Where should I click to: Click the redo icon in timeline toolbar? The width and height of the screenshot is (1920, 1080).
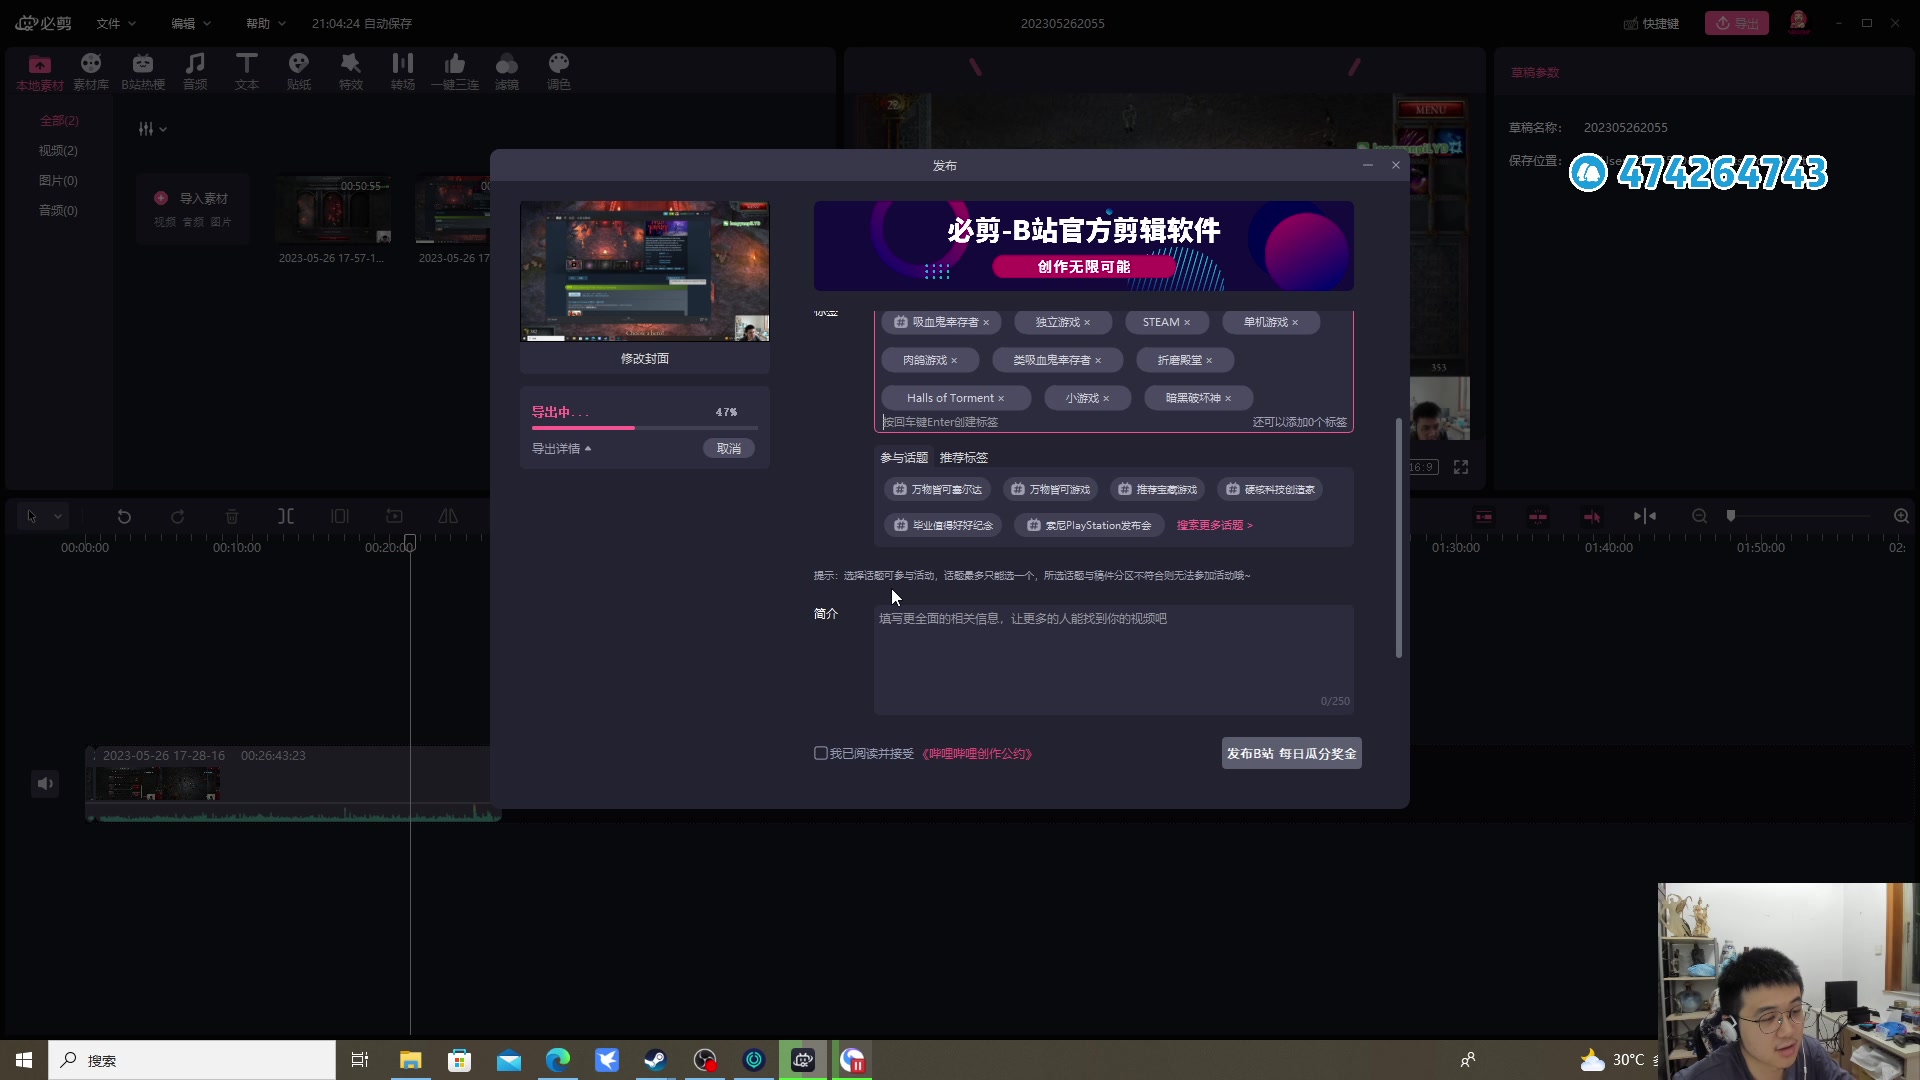[x=178, y=516]
